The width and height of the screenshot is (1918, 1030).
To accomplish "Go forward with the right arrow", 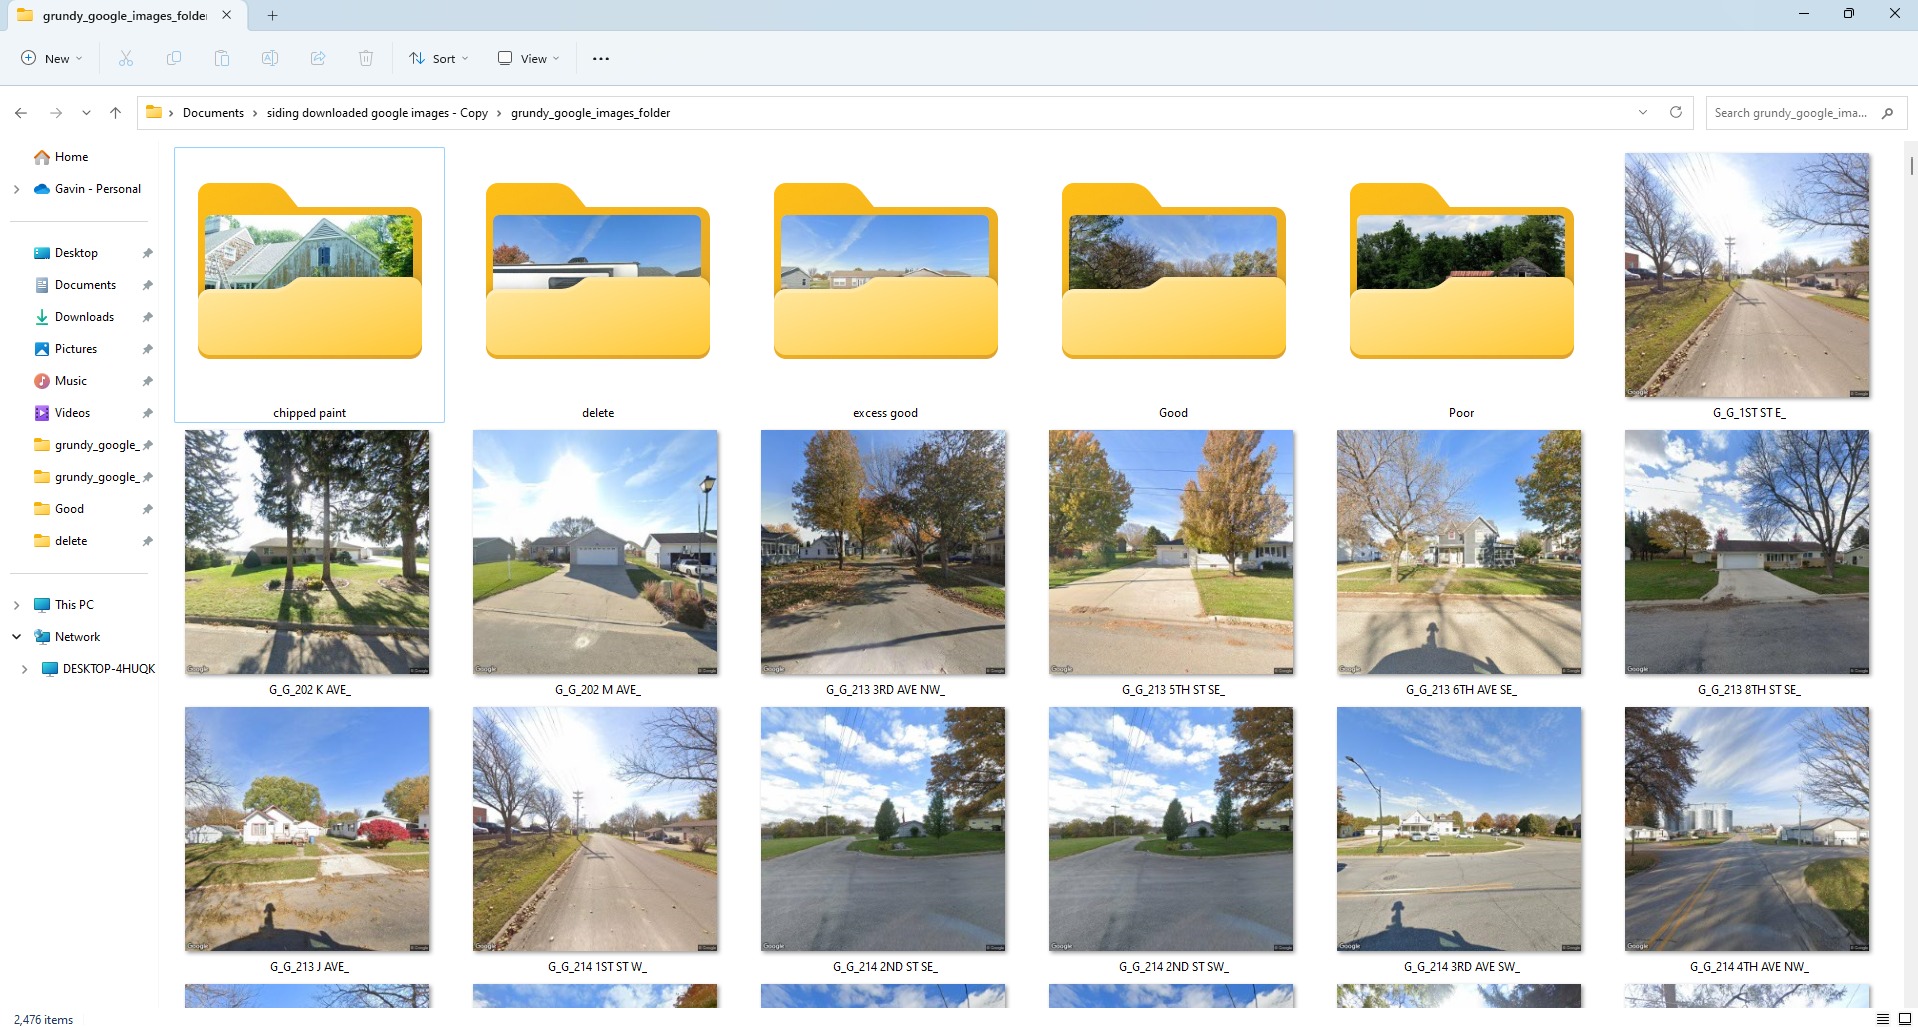I will 56,113.
